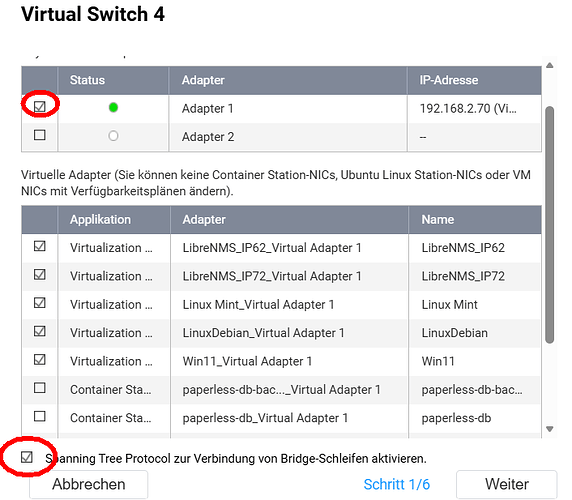The width and height of the screenshot is (572, 500).
Task: Click Linux Mint_Virtual Adapter 1 cell
Action: pos(289,305)
